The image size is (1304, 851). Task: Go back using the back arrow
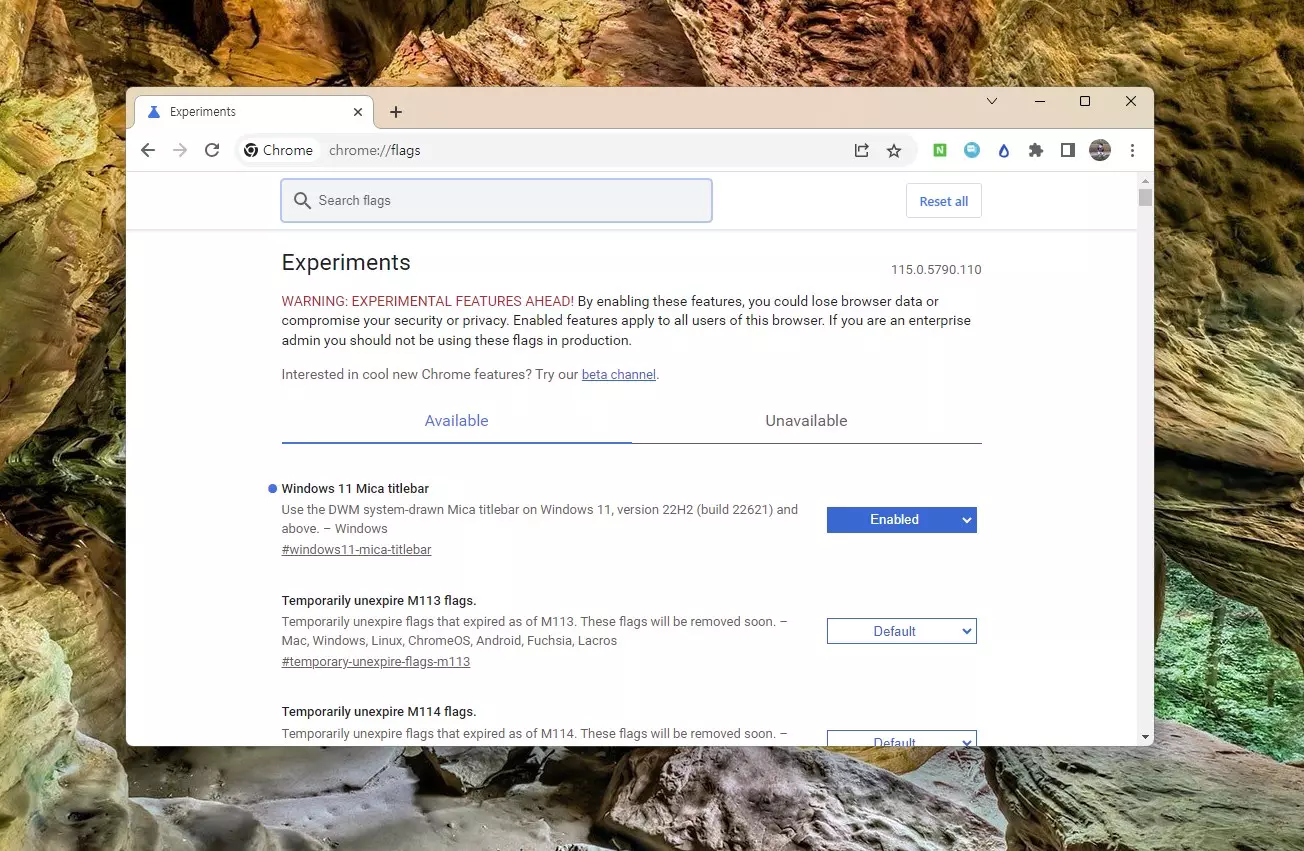tap(148, 150)
